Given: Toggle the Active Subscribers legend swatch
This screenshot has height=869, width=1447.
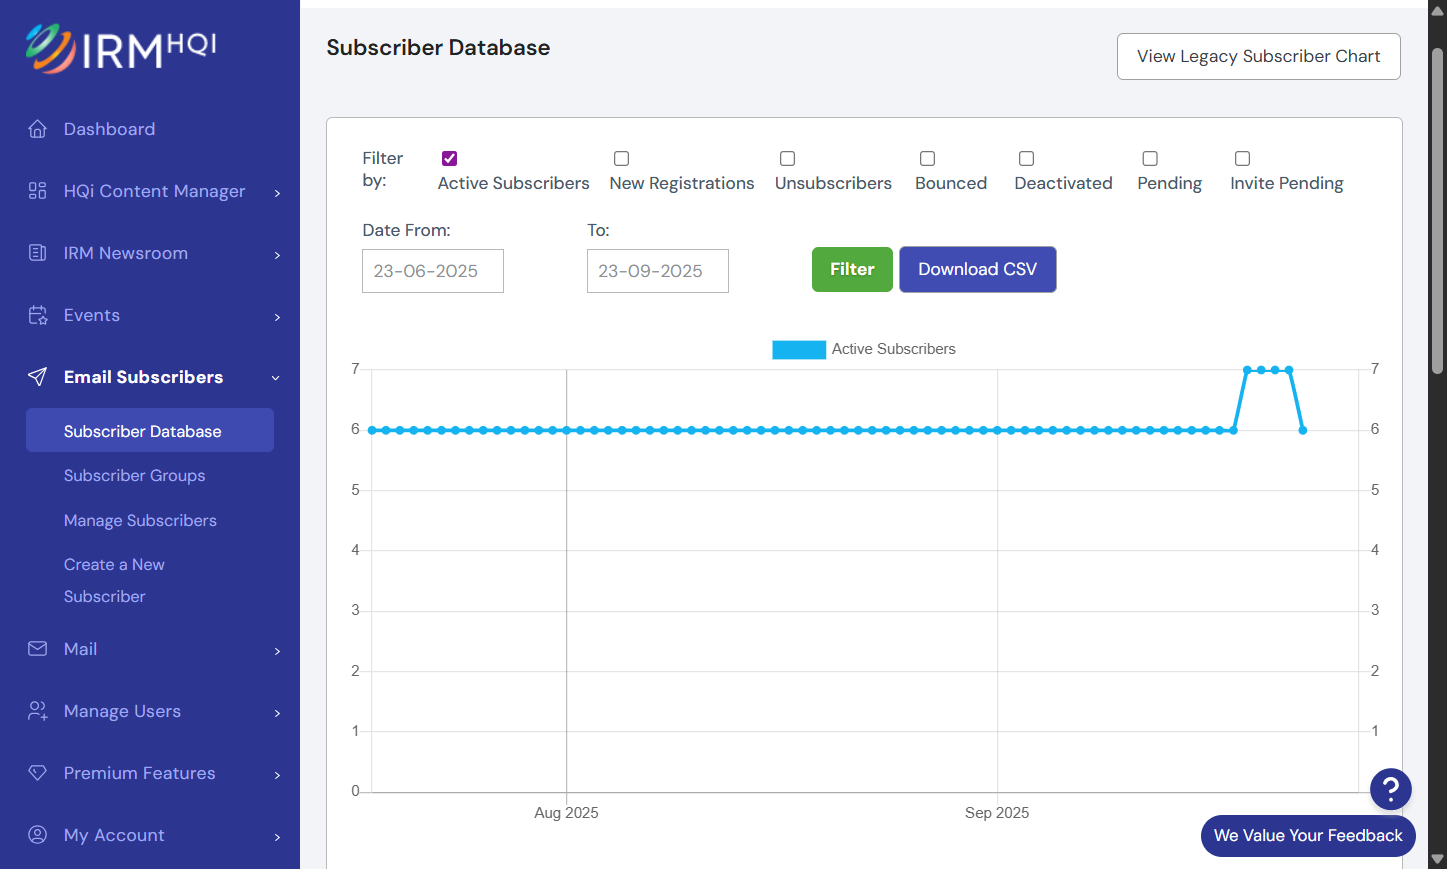Looking at the screenshot, I should [x=799, y=350].
